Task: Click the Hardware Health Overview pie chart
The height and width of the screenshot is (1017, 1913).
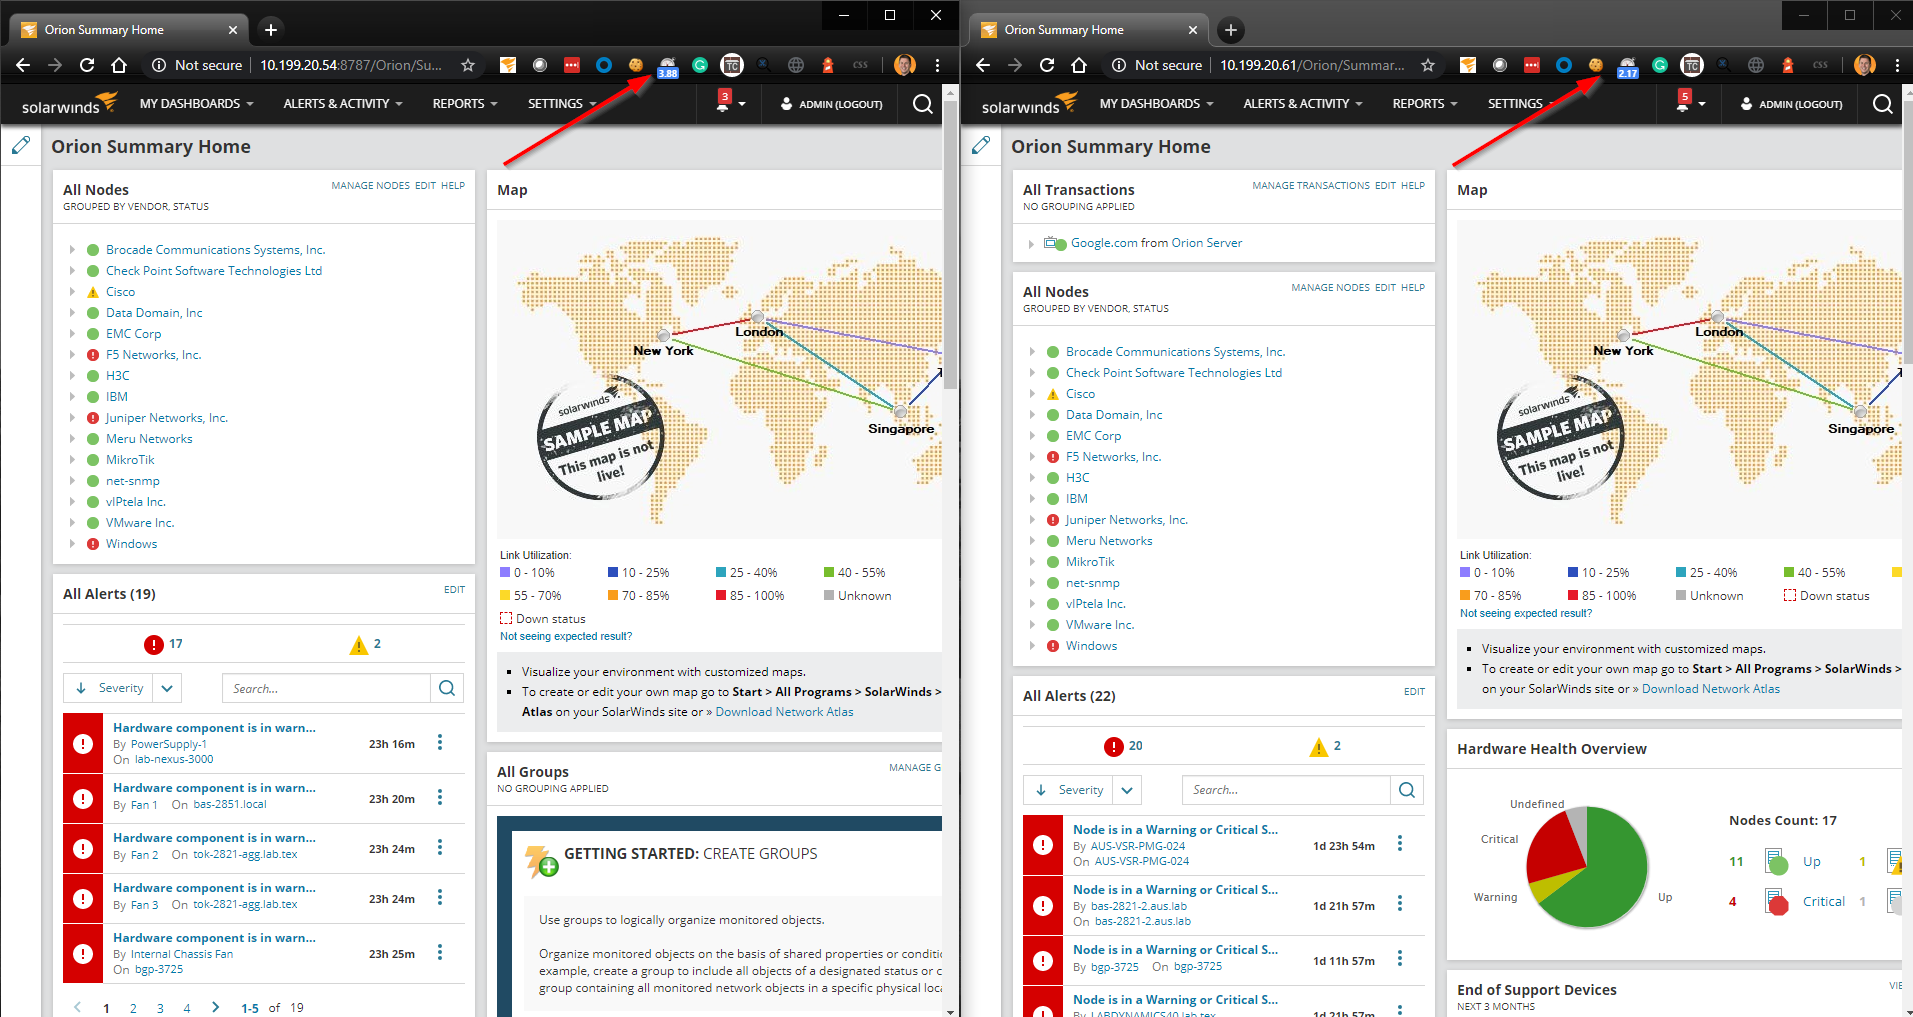Action: [x=1587, y=866]
